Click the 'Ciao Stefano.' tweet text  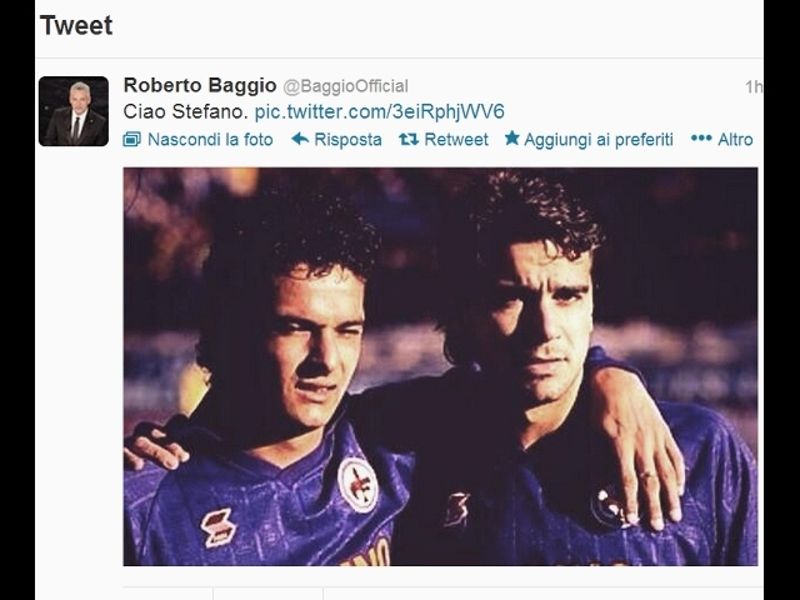[186, 112]
